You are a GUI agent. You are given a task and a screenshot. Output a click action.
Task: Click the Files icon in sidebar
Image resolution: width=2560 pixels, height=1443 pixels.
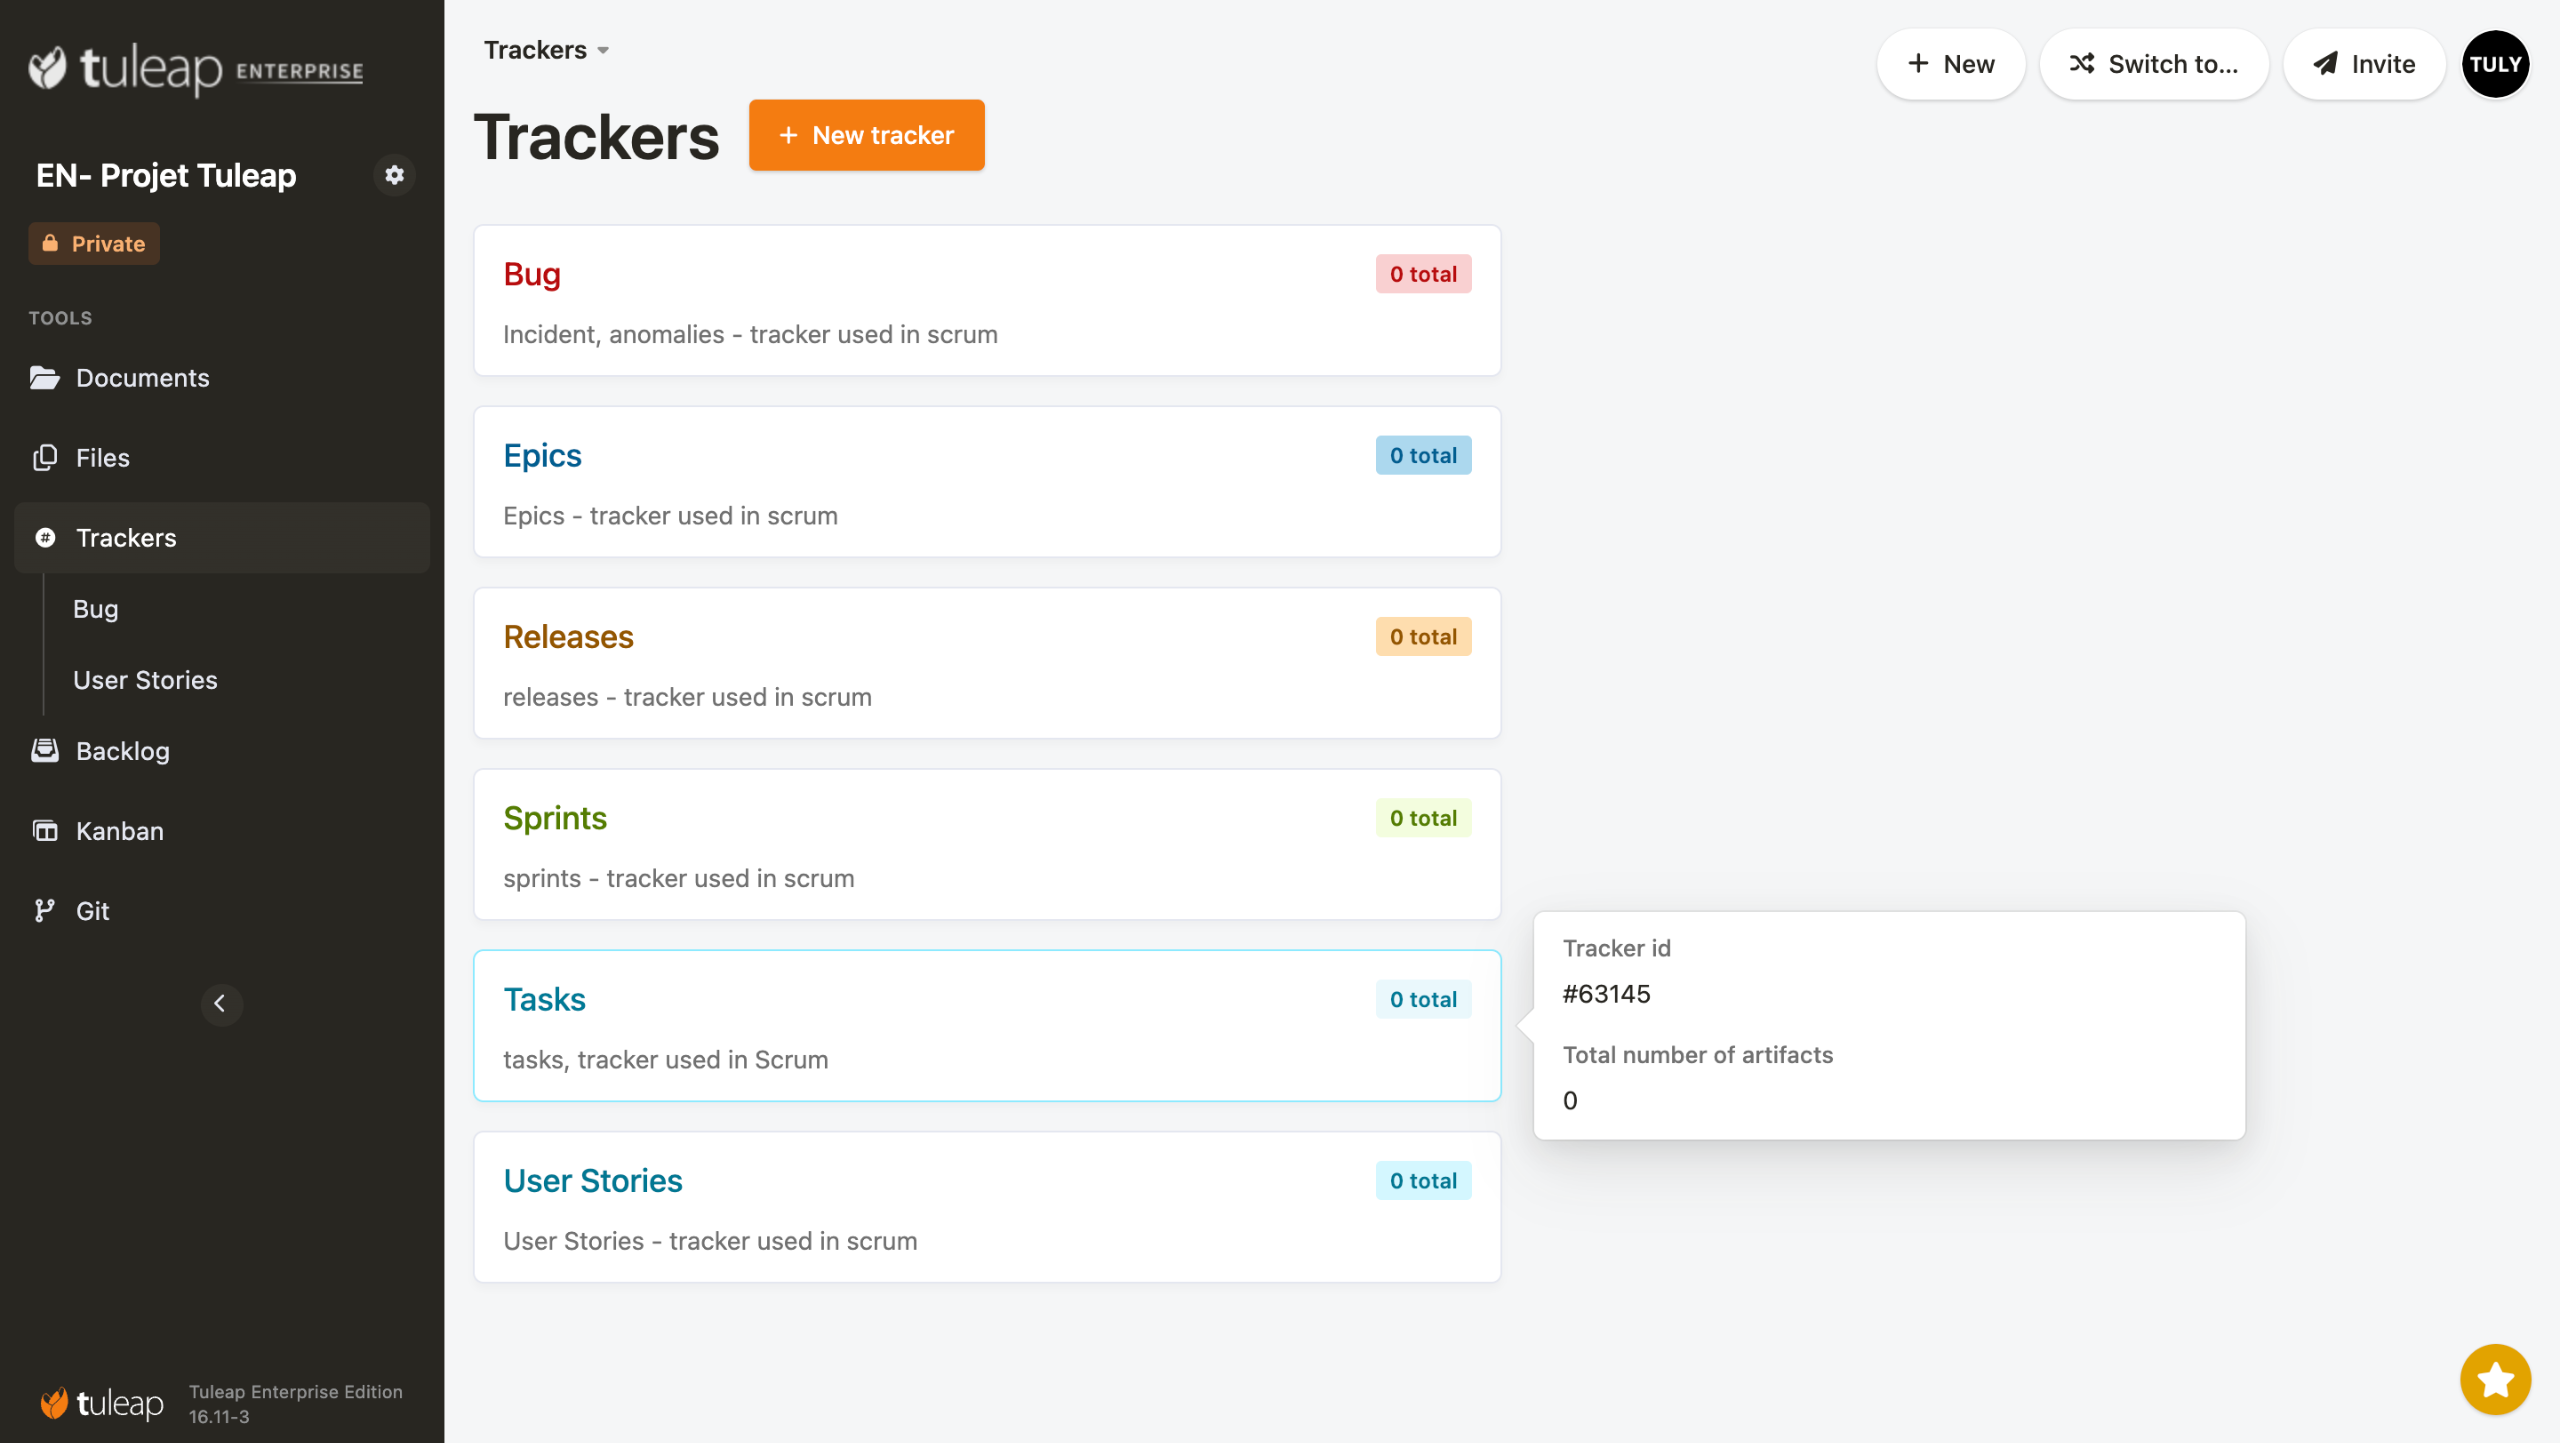pos(44,458)
